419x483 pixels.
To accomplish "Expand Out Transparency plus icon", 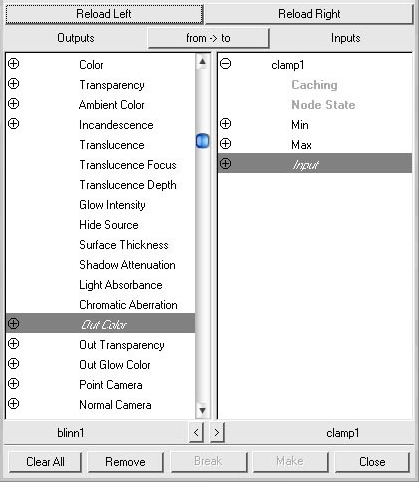I will pyautogui.click(x=13, y=343).
